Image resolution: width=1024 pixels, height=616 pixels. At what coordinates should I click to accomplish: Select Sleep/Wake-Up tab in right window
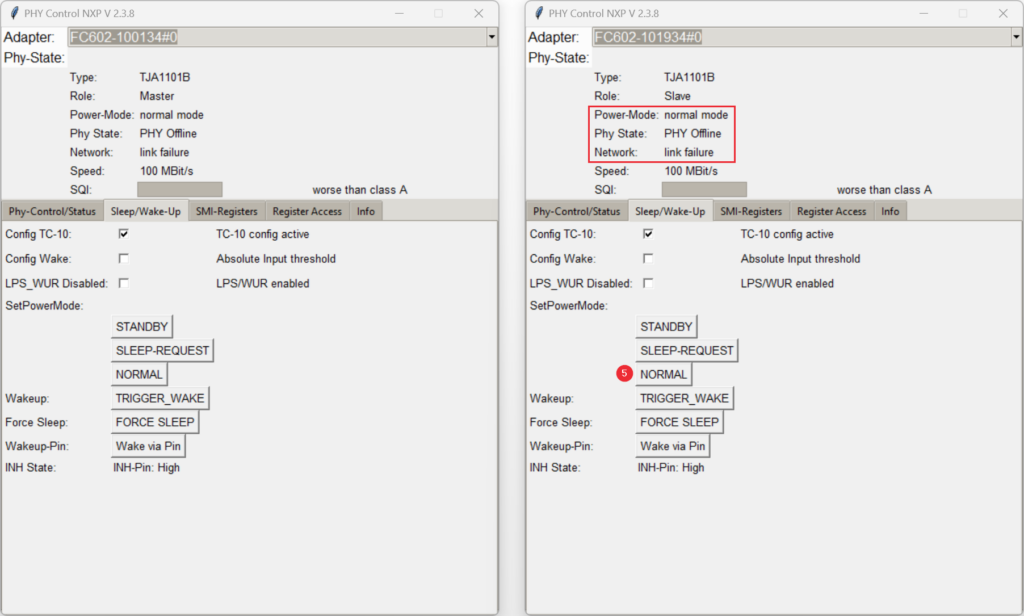point(670,211)
